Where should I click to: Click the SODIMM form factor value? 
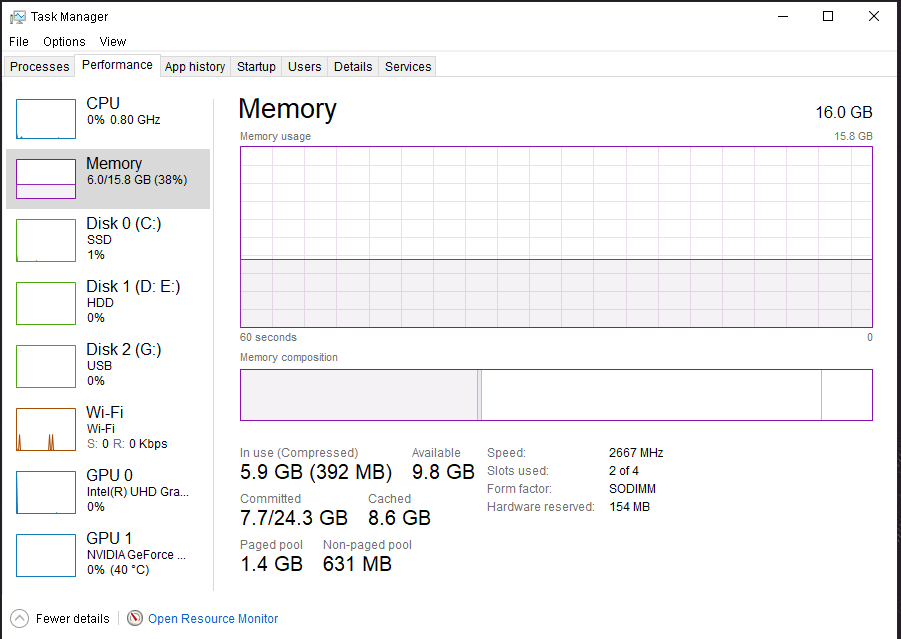pyautogui.click(x=632, y=489)
